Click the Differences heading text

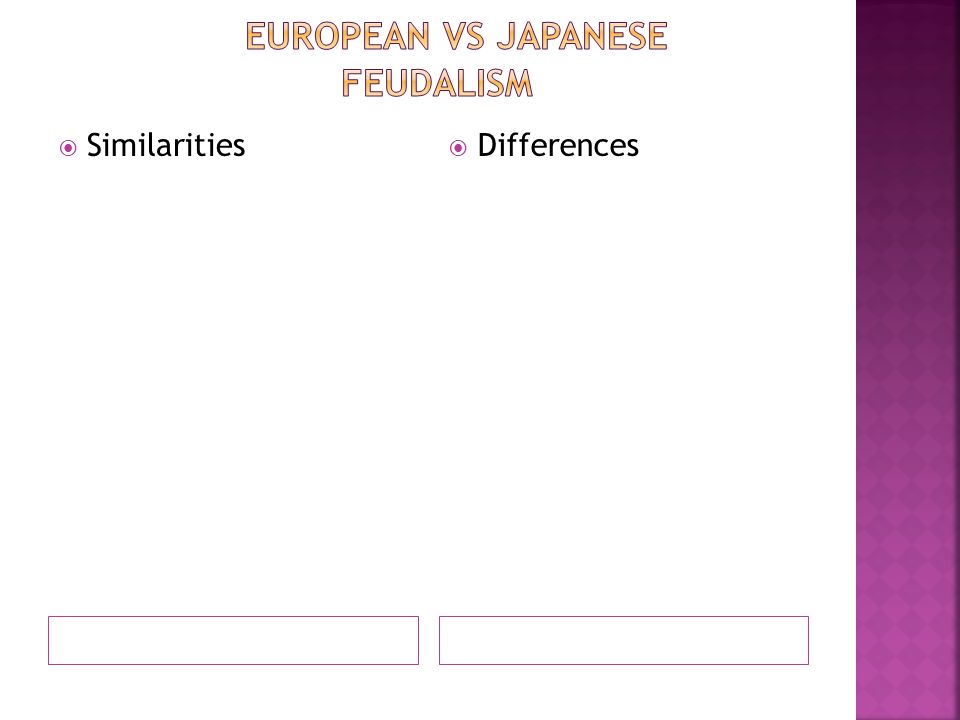pyautogui.click(x=558, y=146)
